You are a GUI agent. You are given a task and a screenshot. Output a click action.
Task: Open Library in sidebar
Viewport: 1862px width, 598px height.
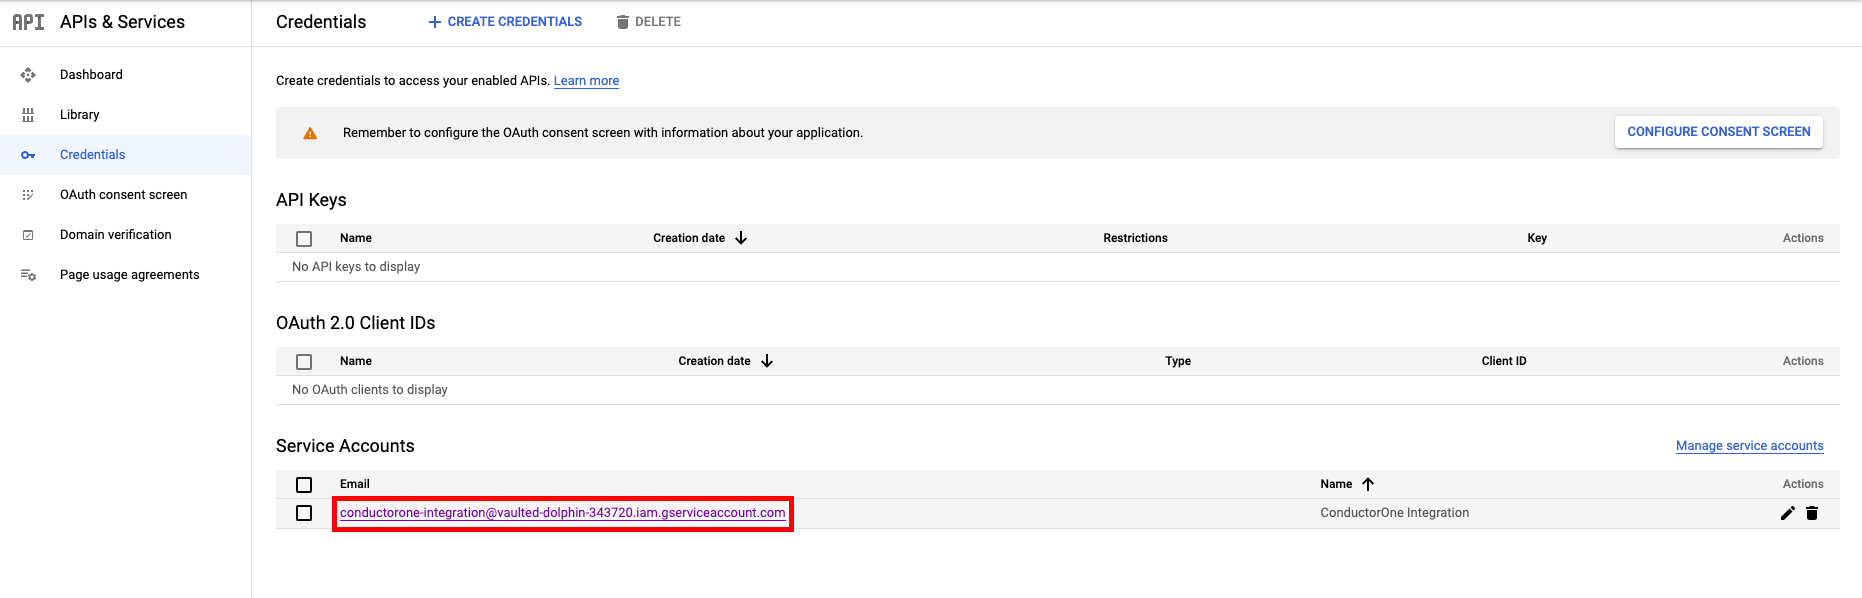click(125, 115)
